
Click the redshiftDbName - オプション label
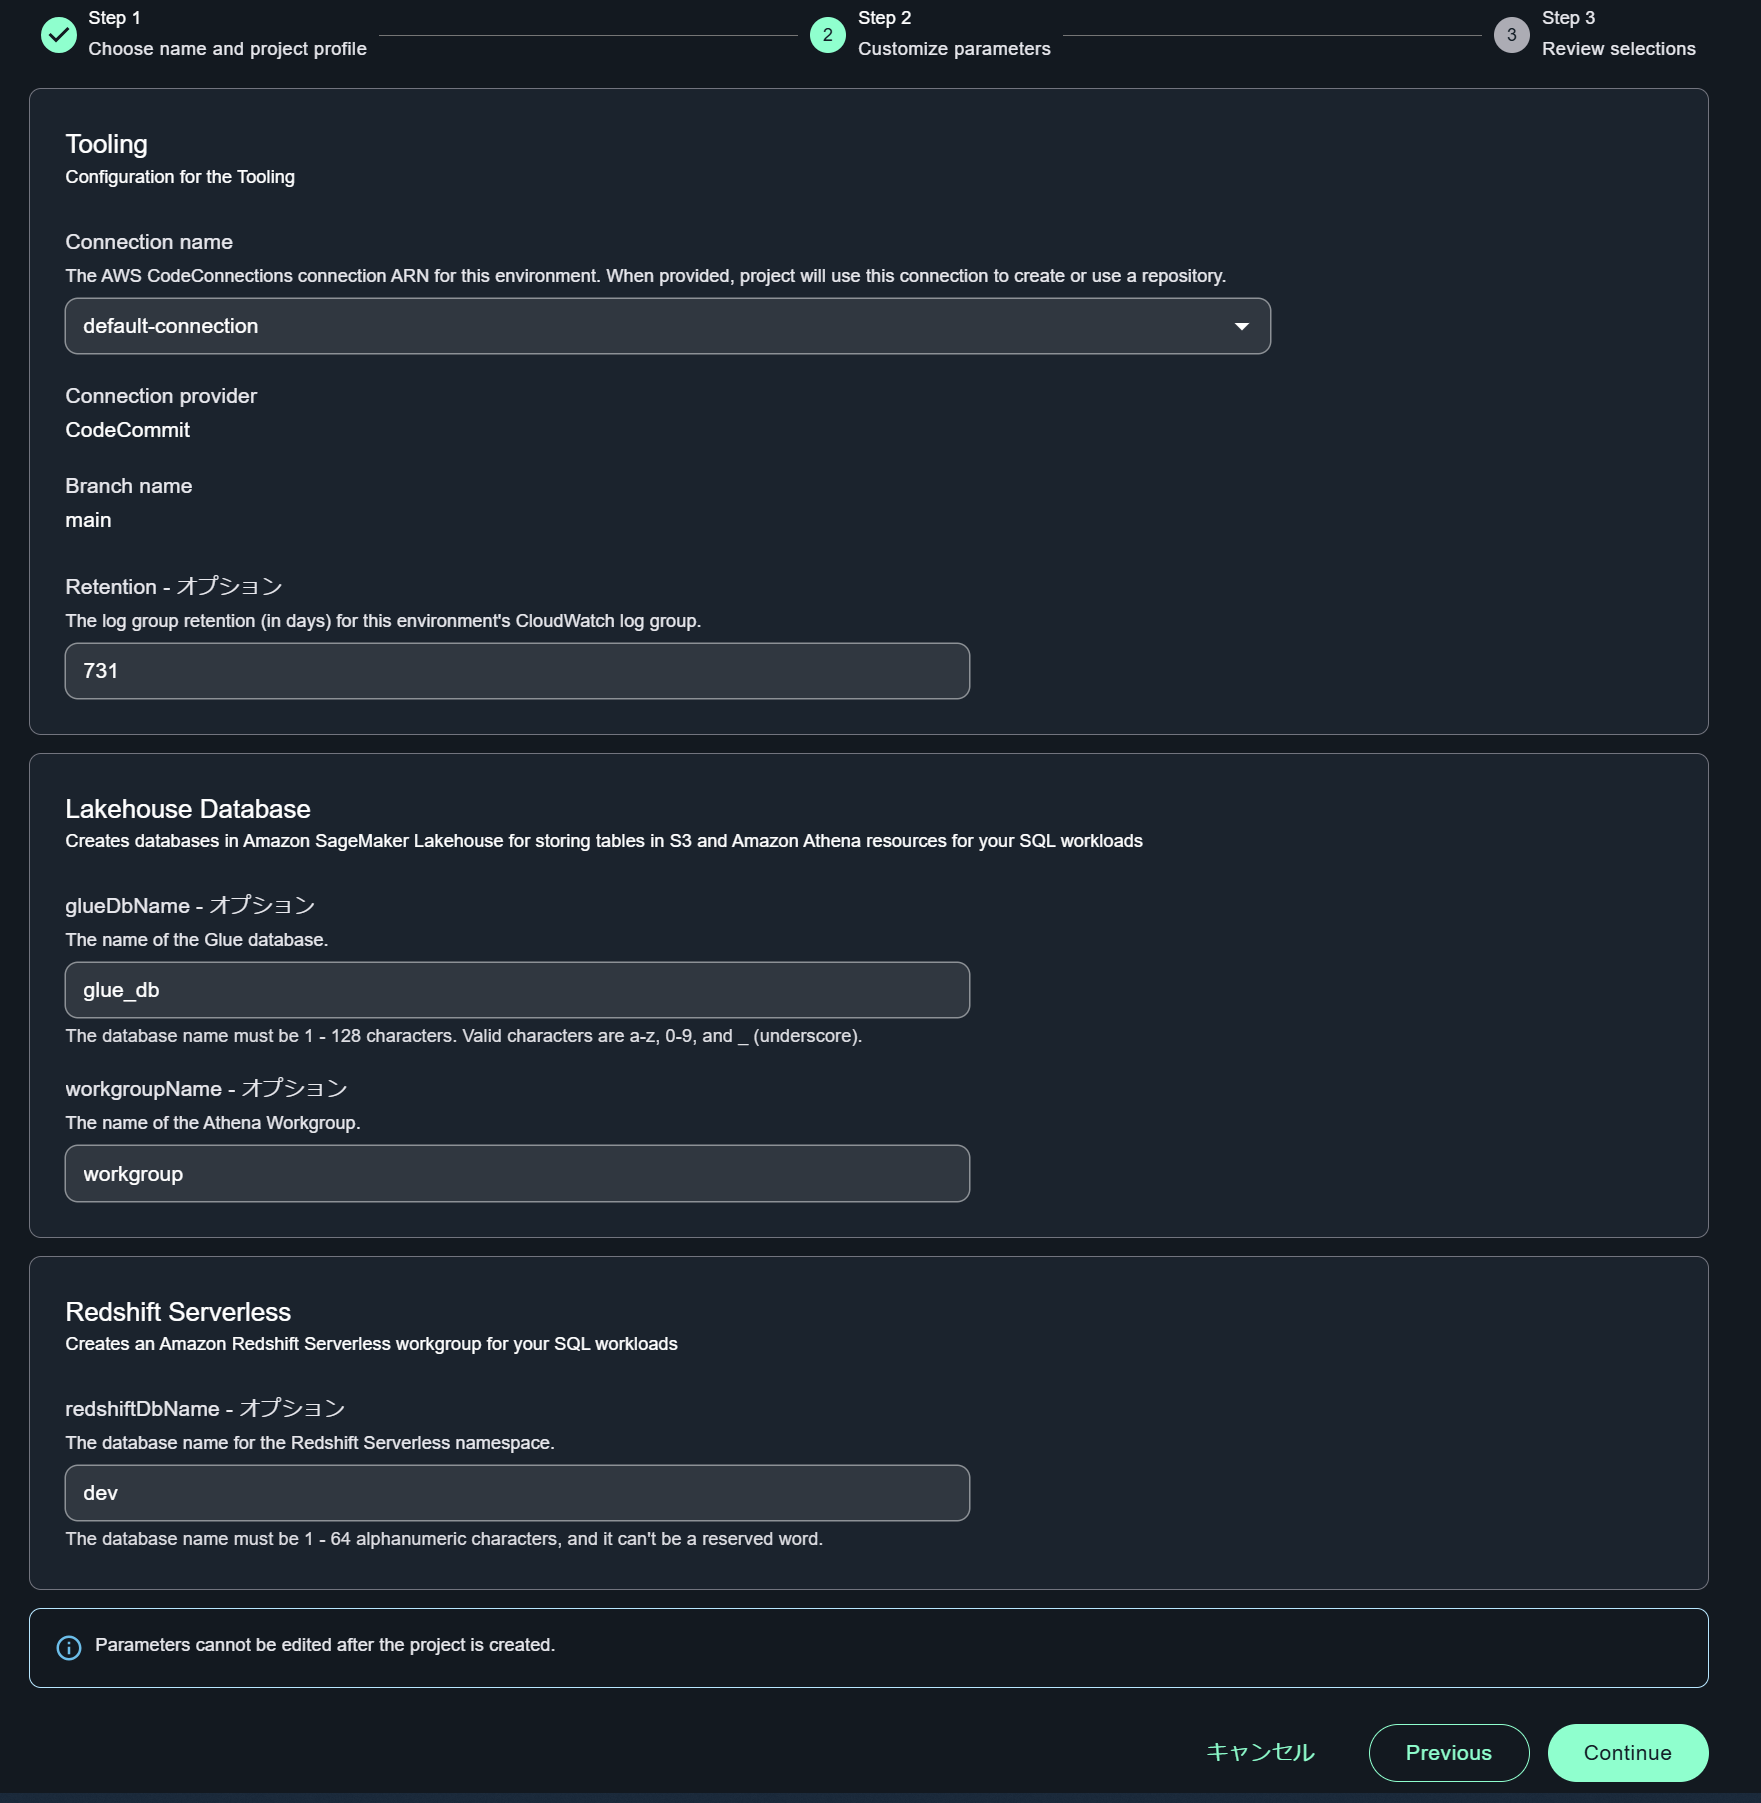point(205,1409)
